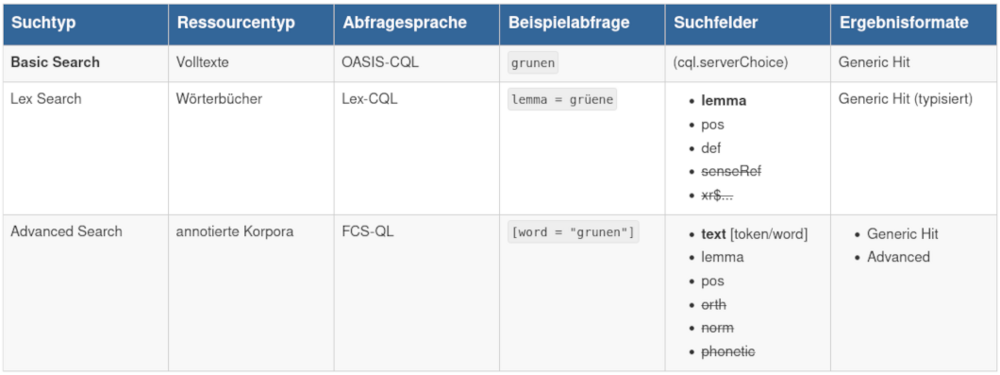
Task: Click the Beispielabfrage column header
Action: click(569, 23)
